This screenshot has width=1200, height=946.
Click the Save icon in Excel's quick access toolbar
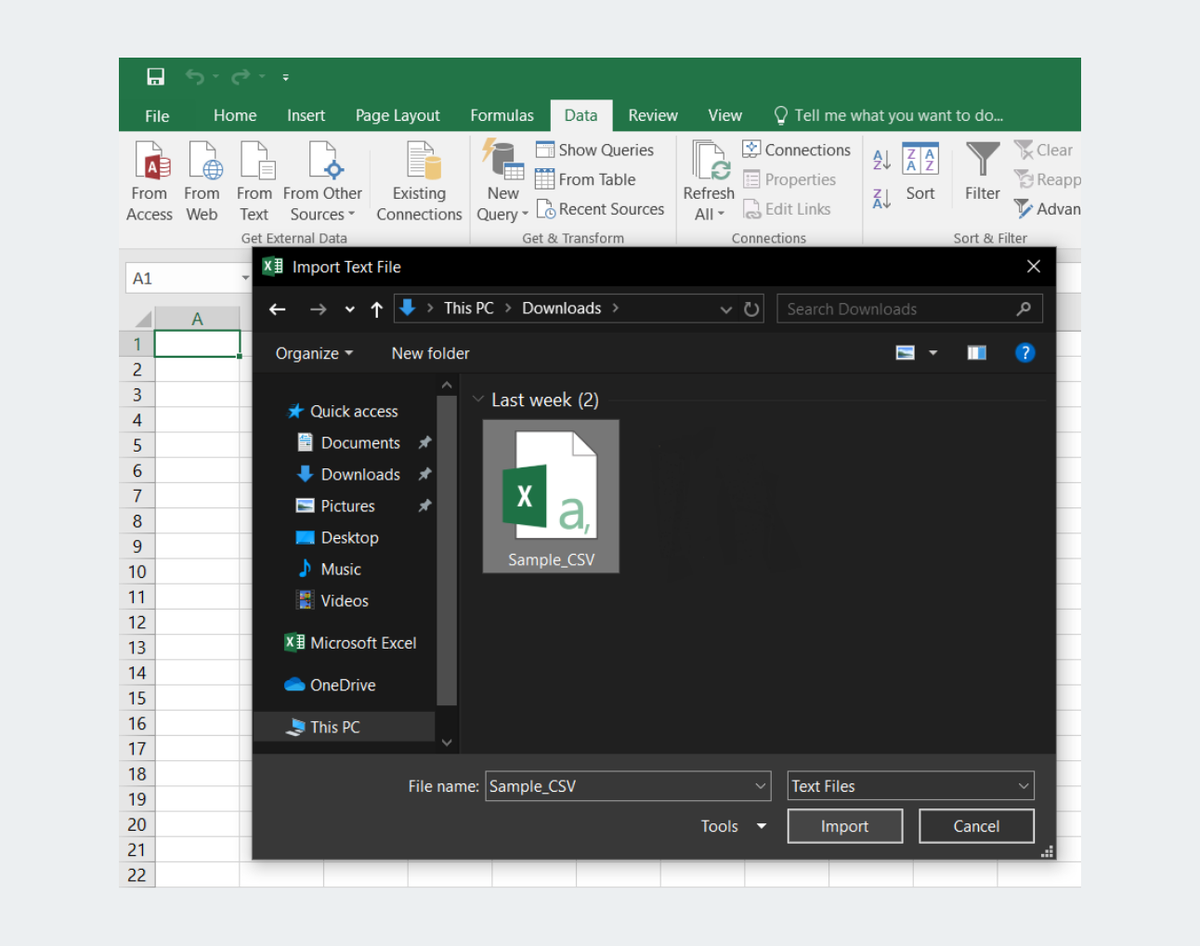pyautogui.click(x=156, y=77)
